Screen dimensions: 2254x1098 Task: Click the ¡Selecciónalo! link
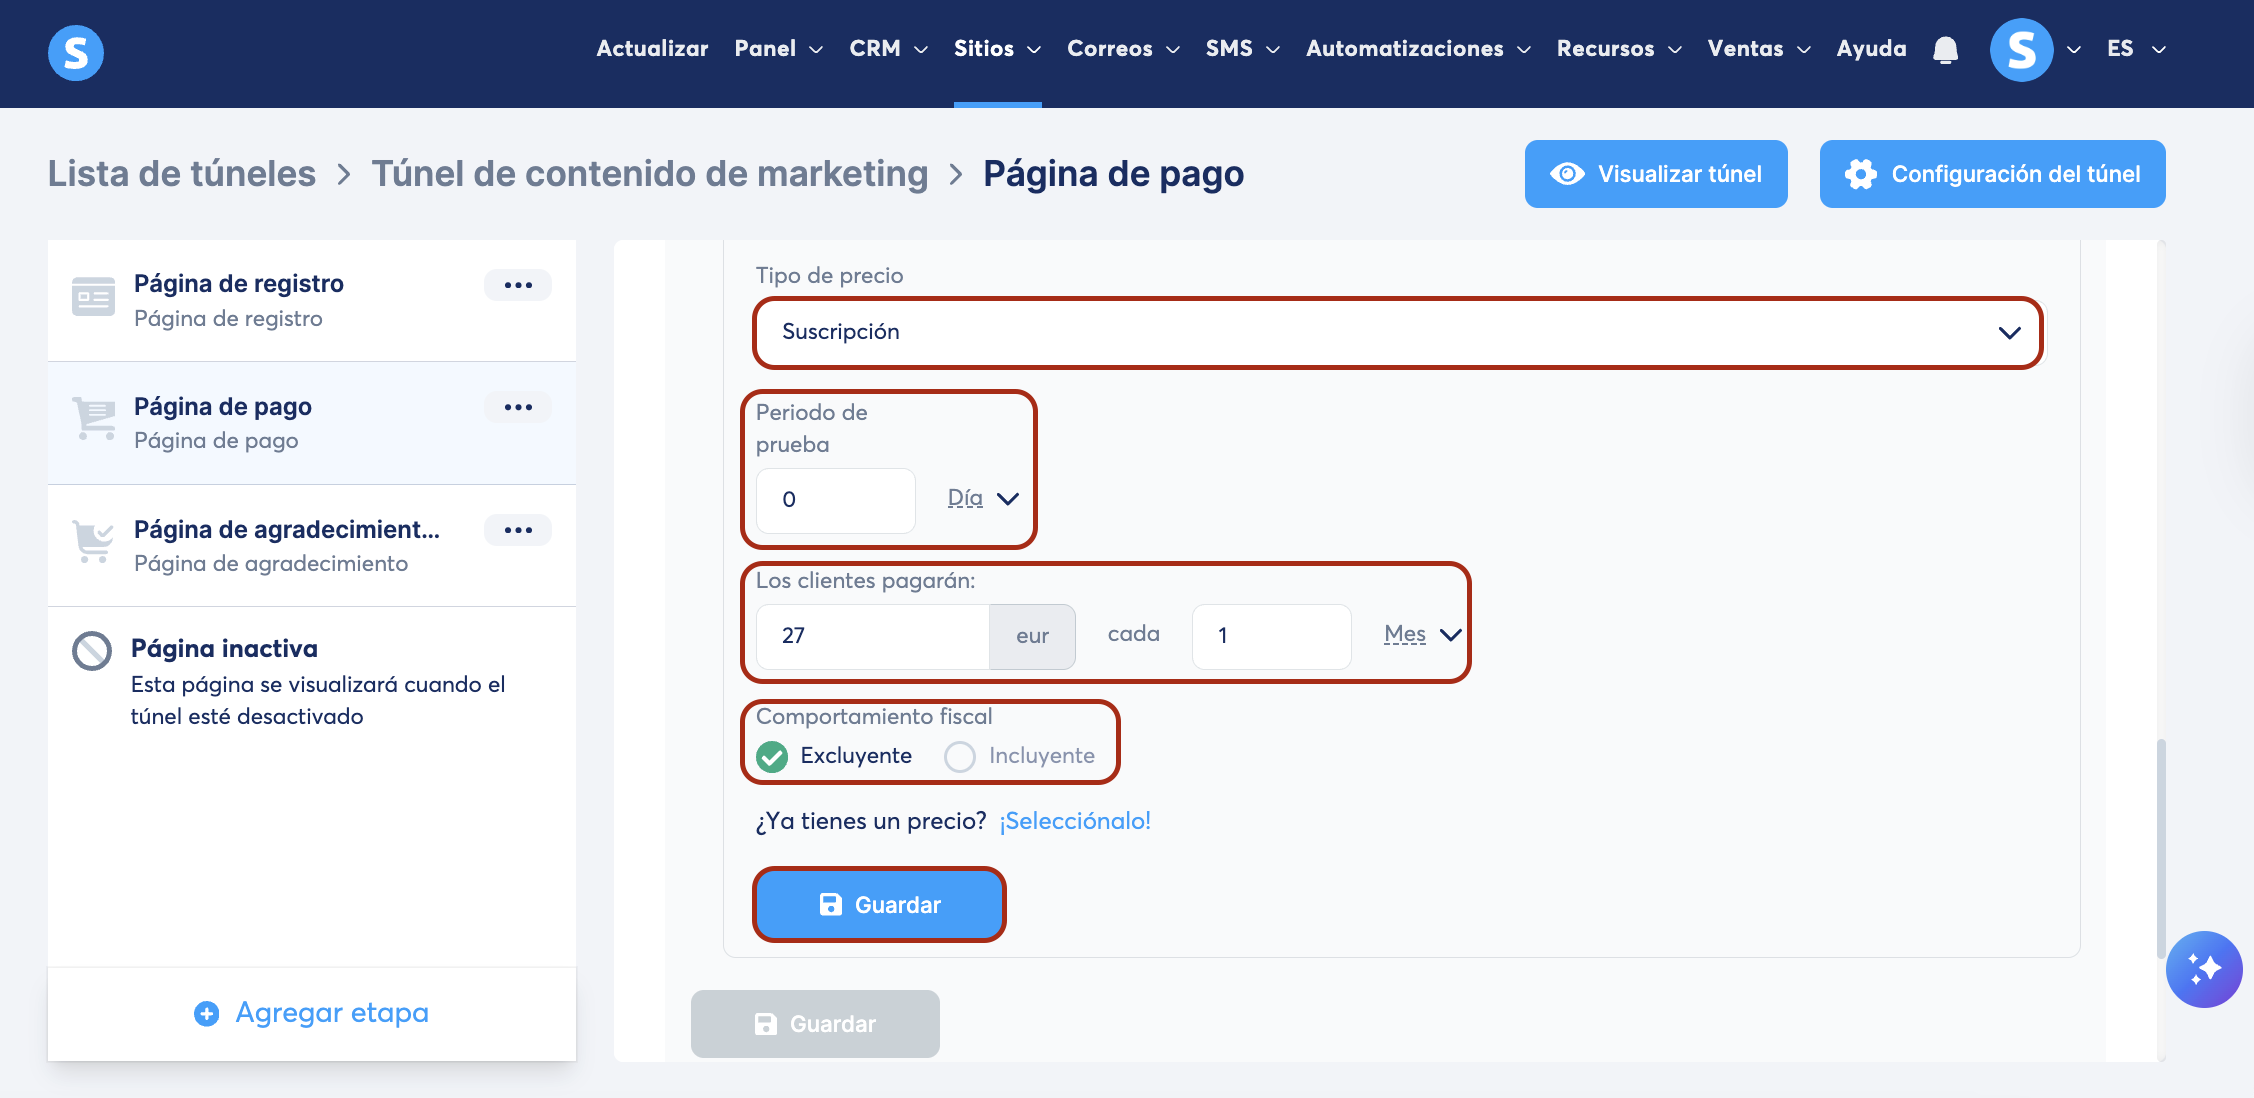(1075, 821)
